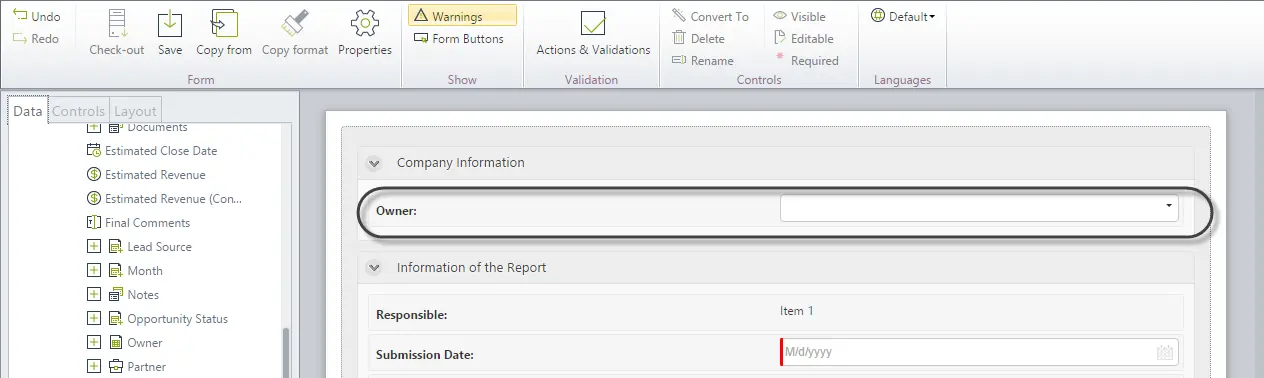Image resolution: width=1264 pixels, height=378 pixels.
Task: Click the Estimated Close Date calendar icon
Action: (x=94, y=151)
